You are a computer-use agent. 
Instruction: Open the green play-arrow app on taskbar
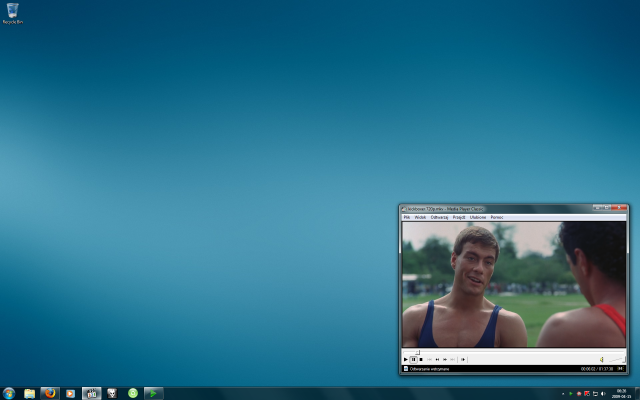153,393
